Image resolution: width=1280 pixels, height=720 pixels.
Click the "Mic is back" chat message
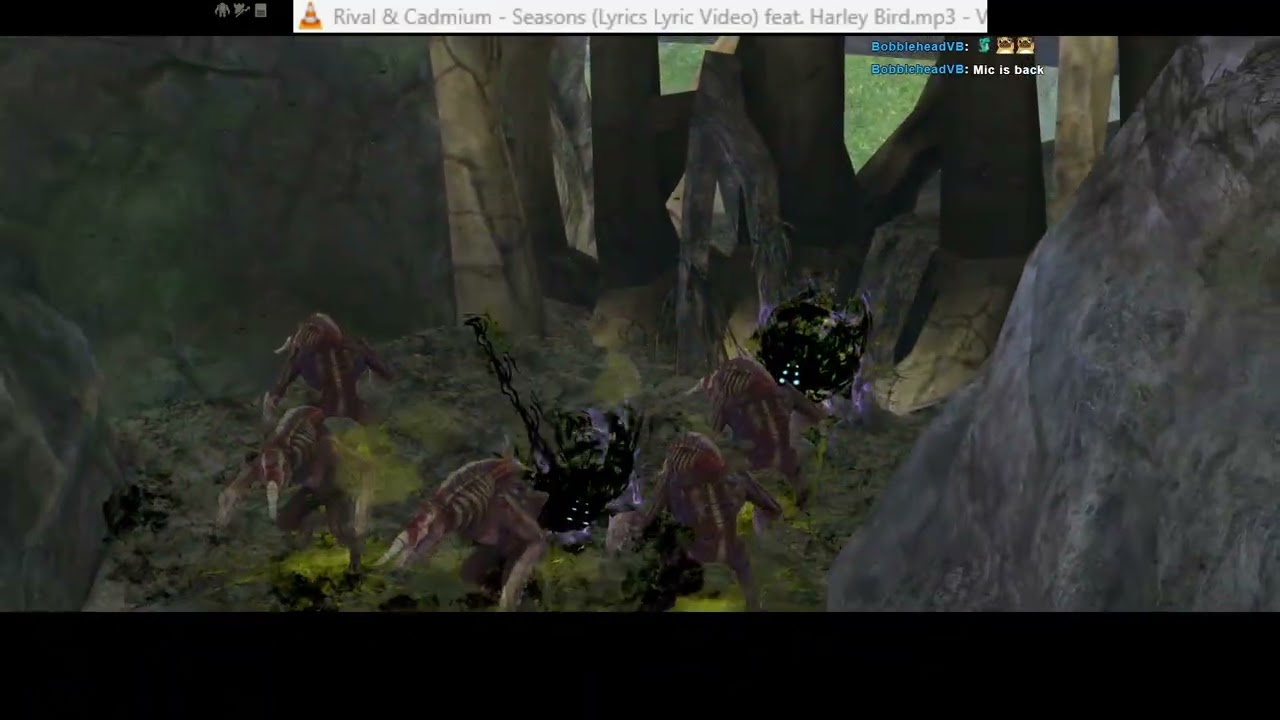click(1008, 70)
